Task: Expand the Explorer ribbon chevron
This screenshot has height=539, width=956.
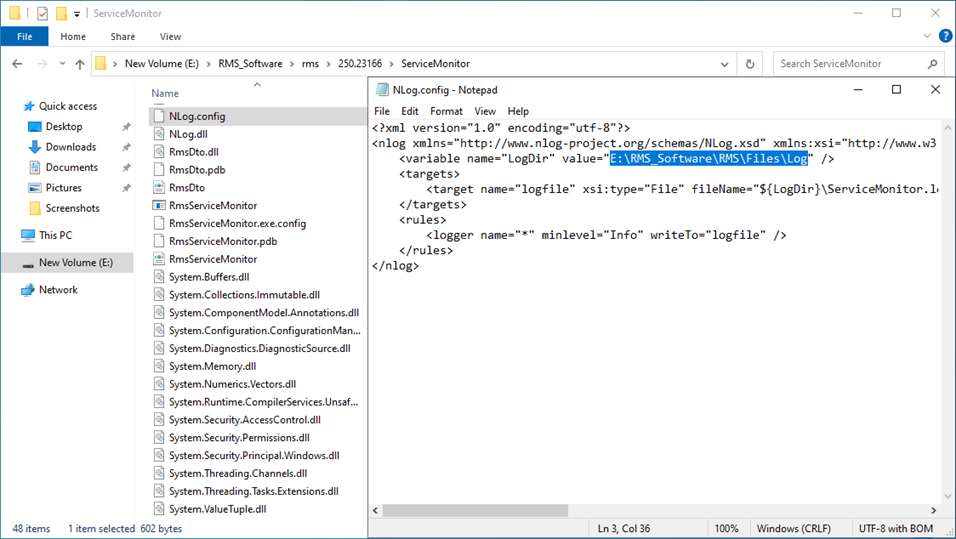Action: (927, 36)
